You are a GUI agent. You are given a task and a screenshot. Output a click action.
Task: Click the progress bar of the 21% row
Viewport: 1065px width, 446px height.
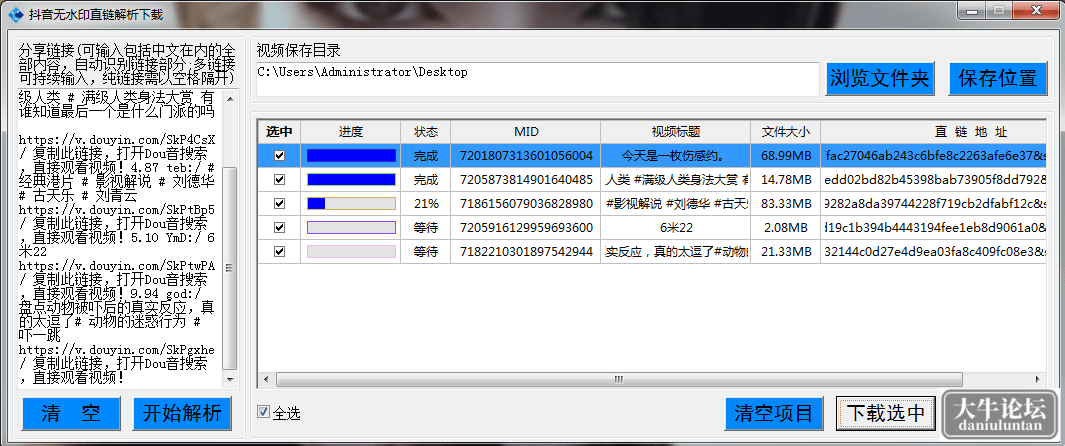click(x=351, y=204)
